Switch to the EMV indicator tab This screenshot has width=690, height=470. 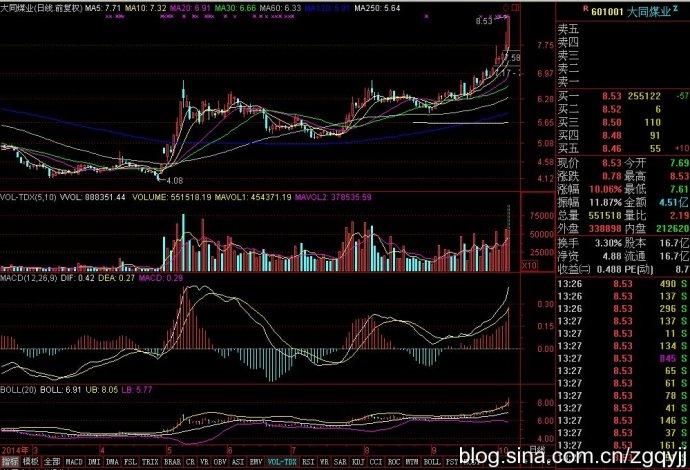point(256,462)
